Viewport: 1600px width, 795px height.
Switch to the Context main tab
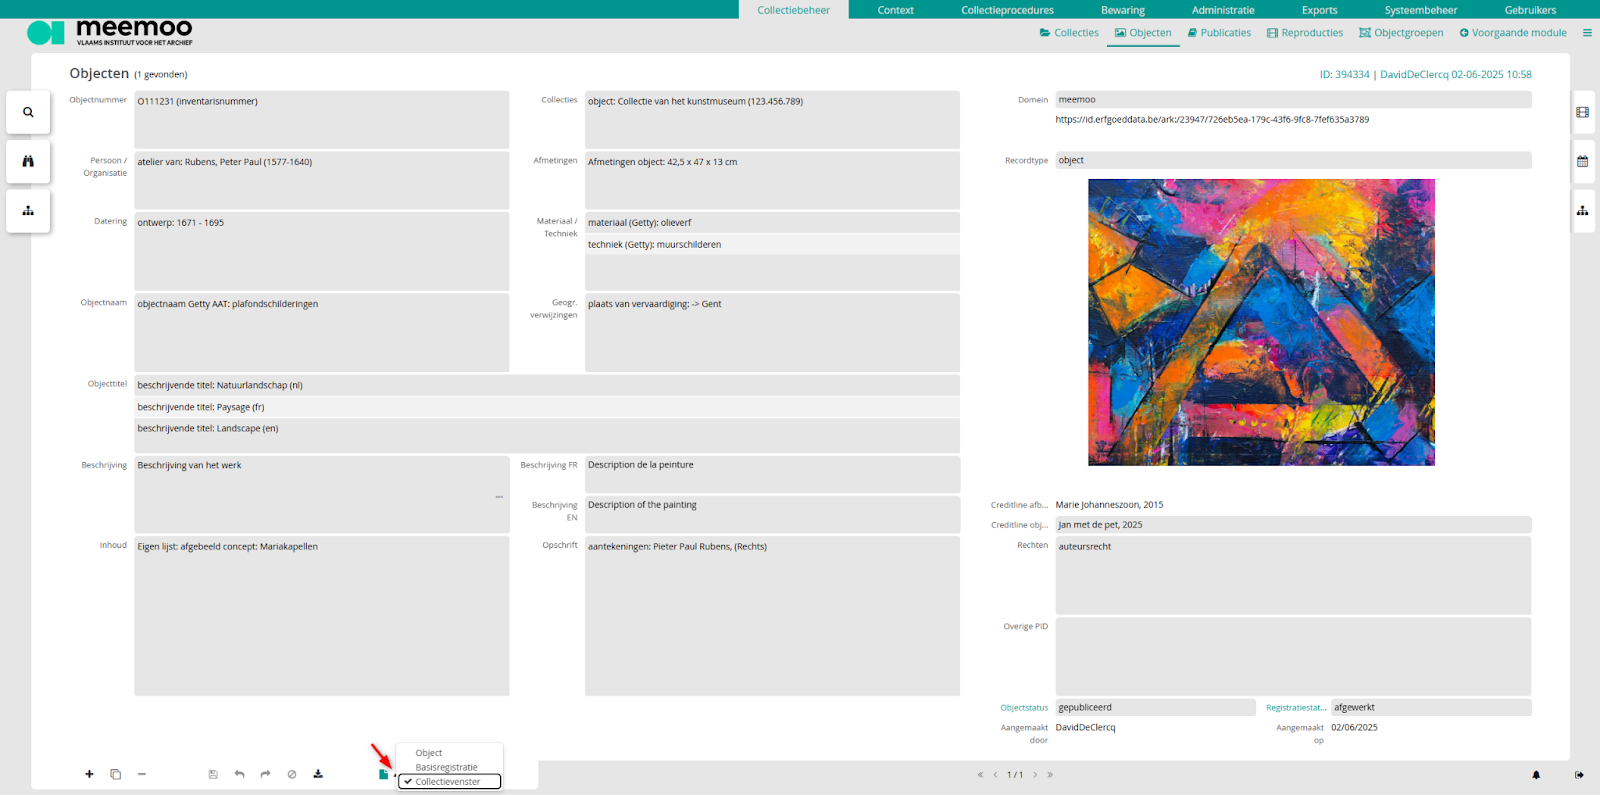pyautogui.click(x=895, y=10)
